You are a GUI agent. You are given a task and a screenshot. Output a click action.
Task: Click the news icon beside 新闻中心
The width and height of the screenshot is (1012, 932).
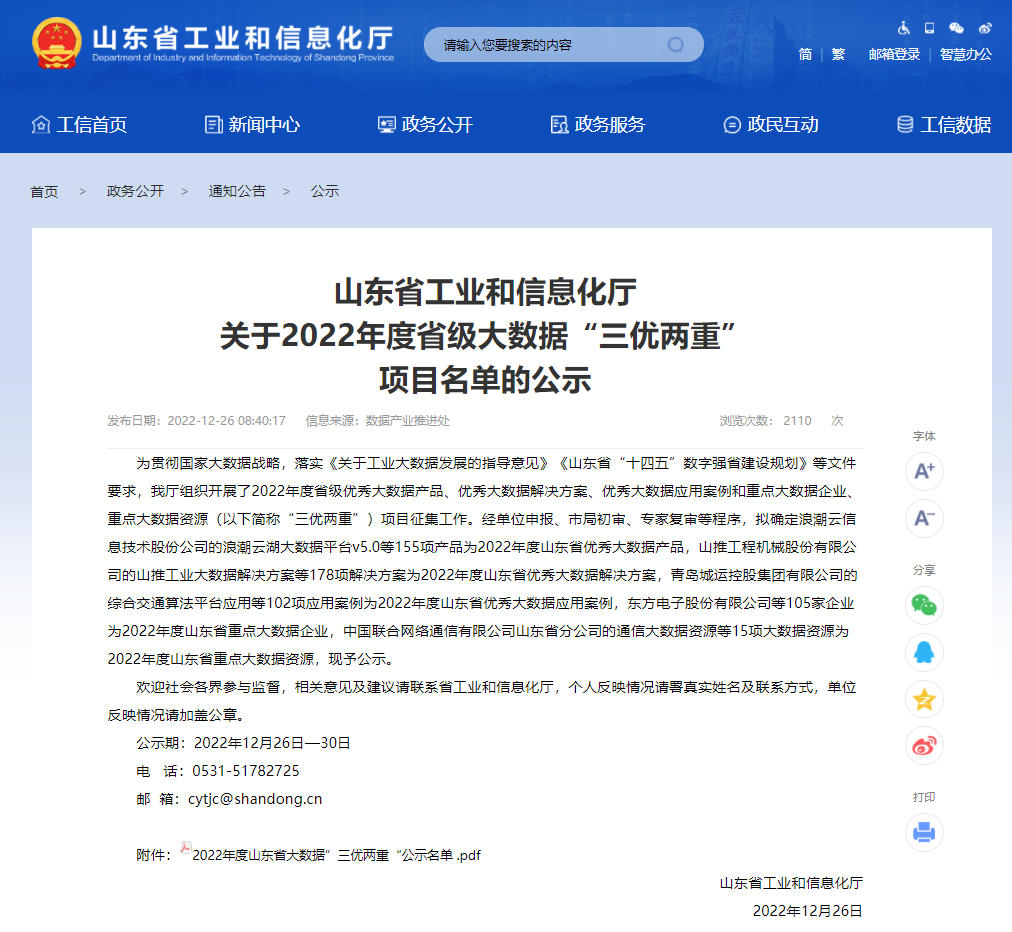pyautogui.click(x=213, y=125)
